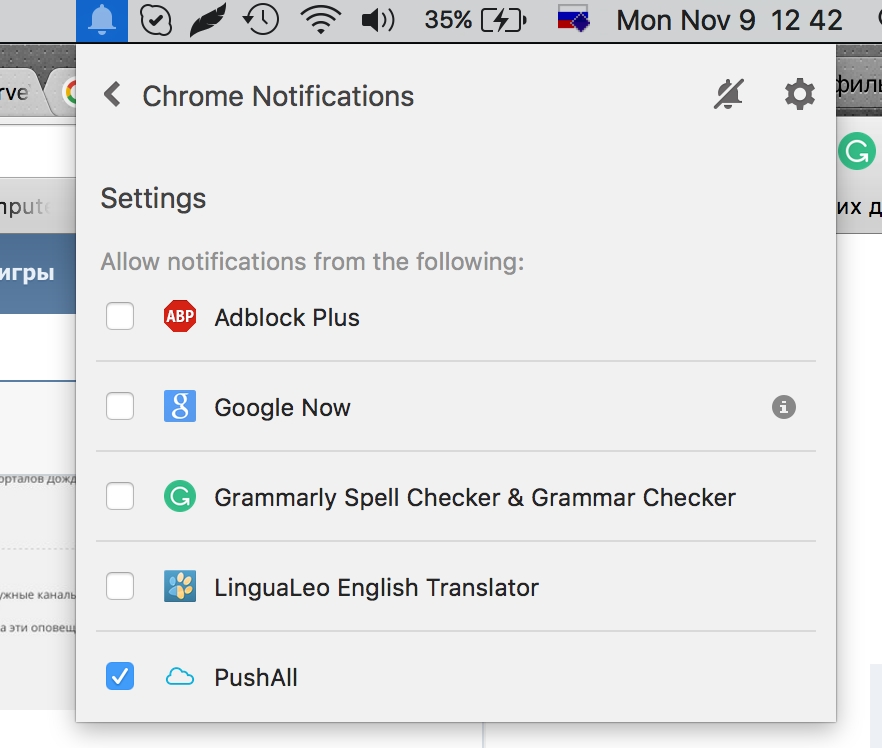Click the date and time in menu bar
Viewport: 882px width, 748px height.
coord(729,21)
